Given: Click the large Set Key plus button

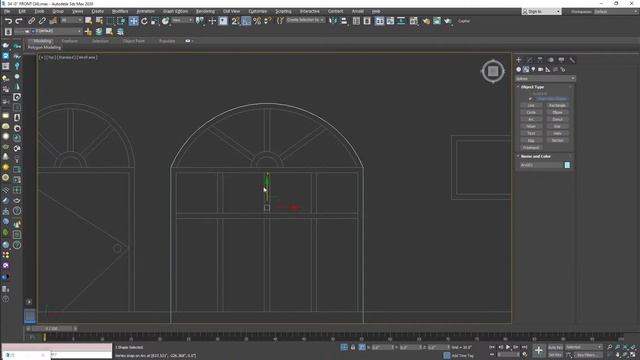Looking at the screenshot, I should coord(539,350).
